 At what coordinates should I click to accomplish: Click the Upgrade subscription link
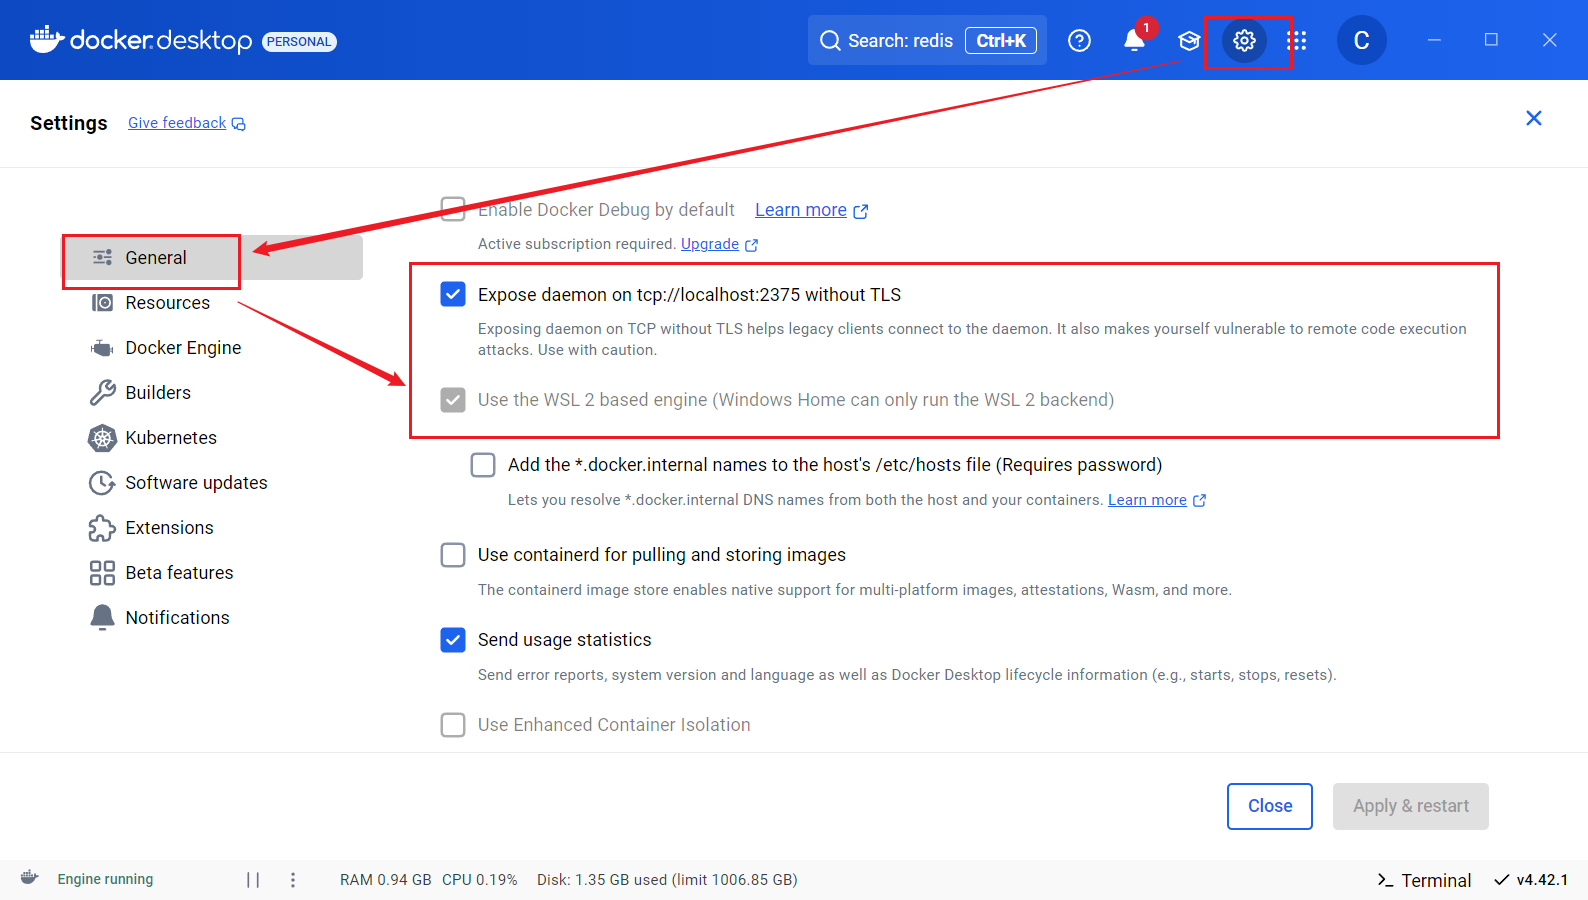pyautogui.click(x=710, y=244)
